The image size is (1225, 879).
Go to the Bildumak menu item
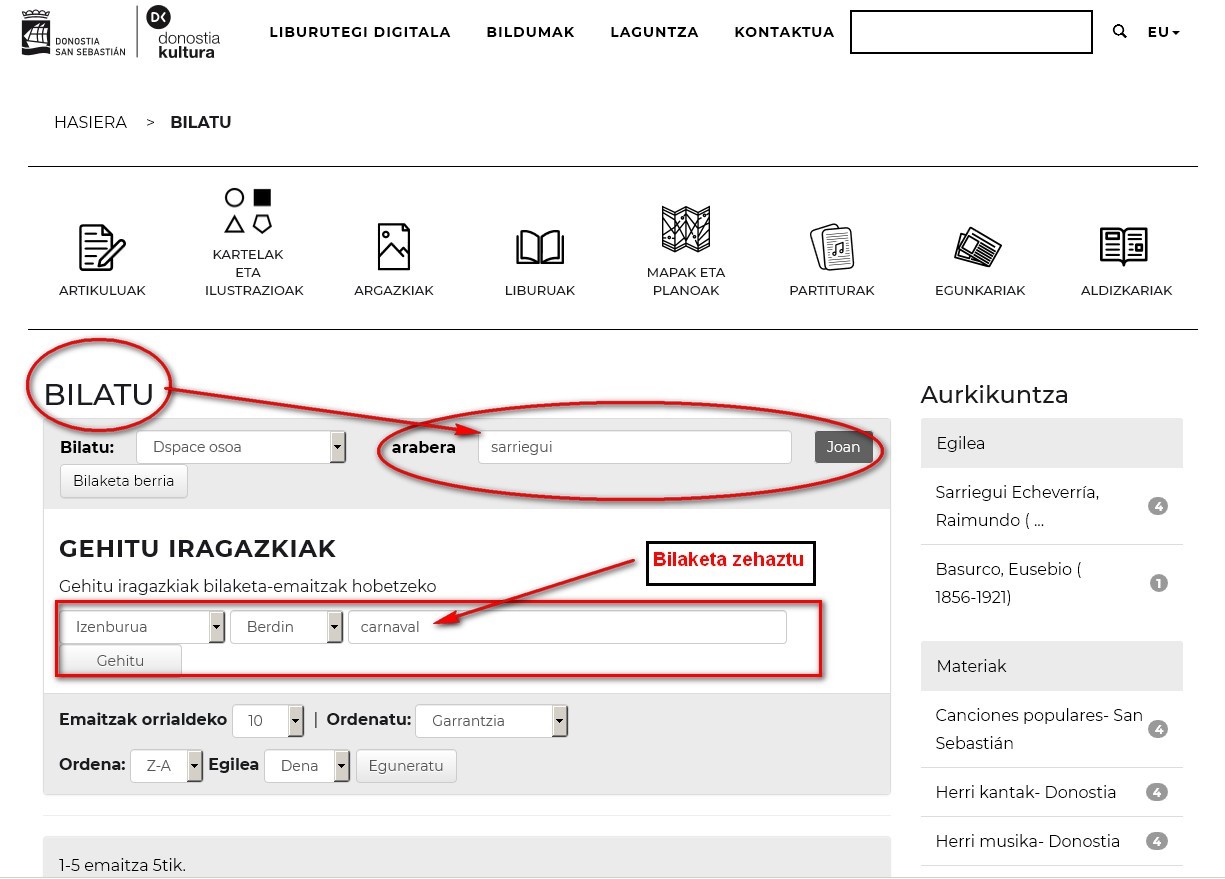(530, 32)
